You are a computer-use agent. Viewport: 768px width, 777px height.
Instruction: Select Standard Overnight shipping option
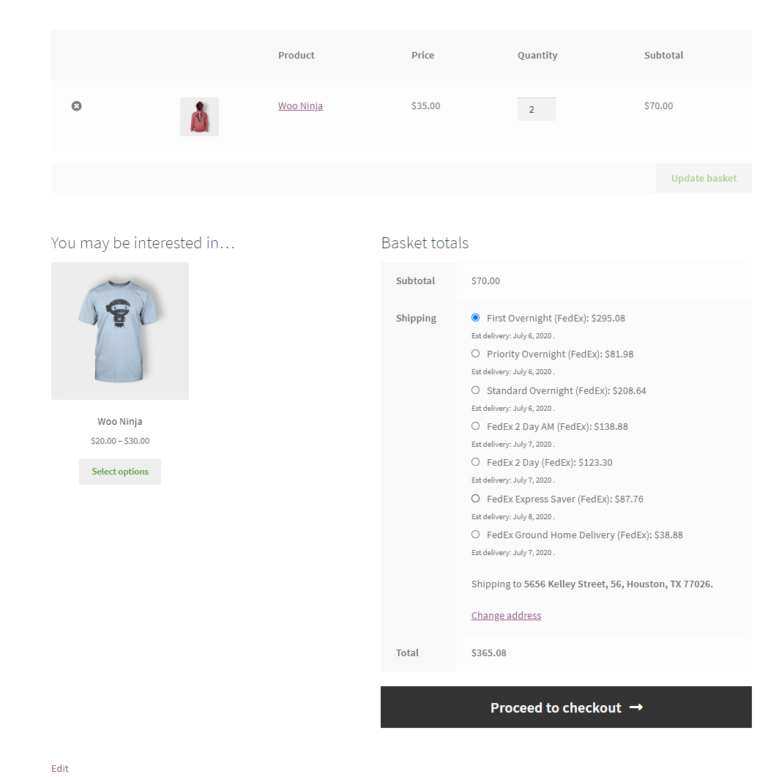476,390
